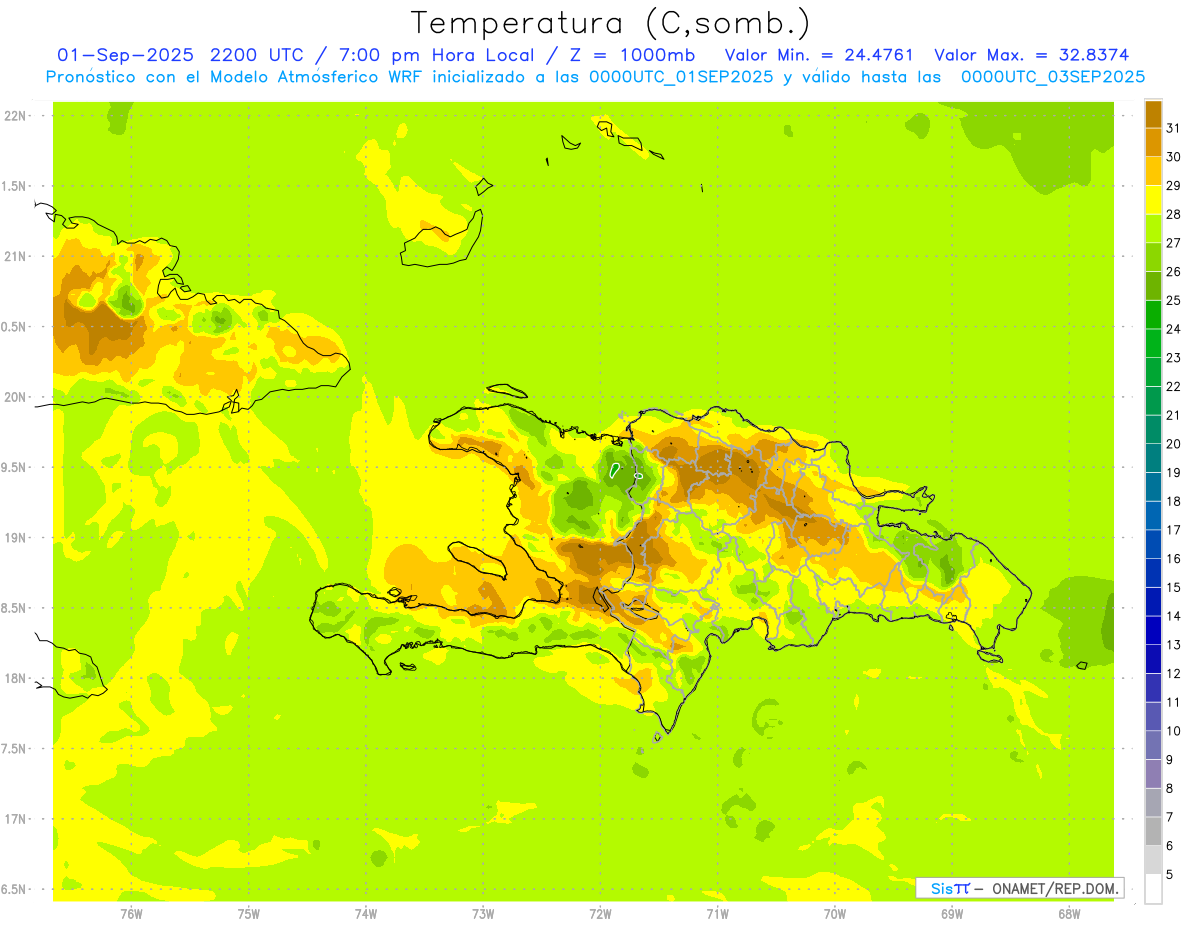The height and width of the screenshot is (927, 1200).
Task: Click the "22" colorbar scale label
Action: (x=1174, y=386)
